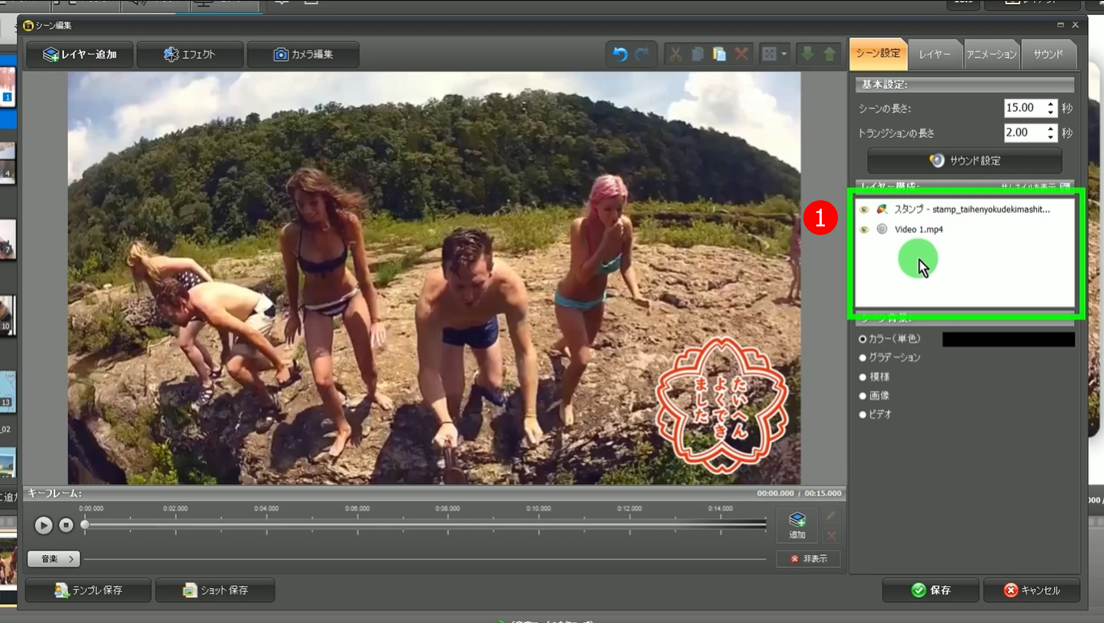Click the keyframe 追加 (add) icon

(797, 524)
